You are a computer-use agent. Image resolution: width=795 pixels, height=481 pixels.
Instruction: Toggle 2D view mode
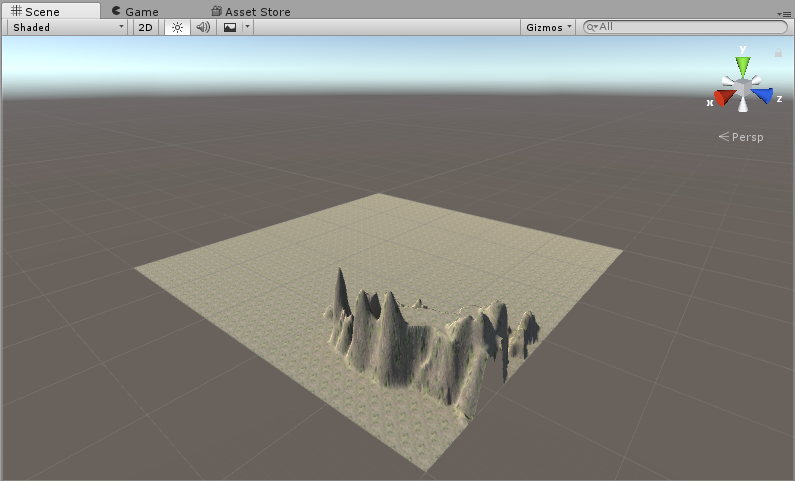tap(145, 27)
